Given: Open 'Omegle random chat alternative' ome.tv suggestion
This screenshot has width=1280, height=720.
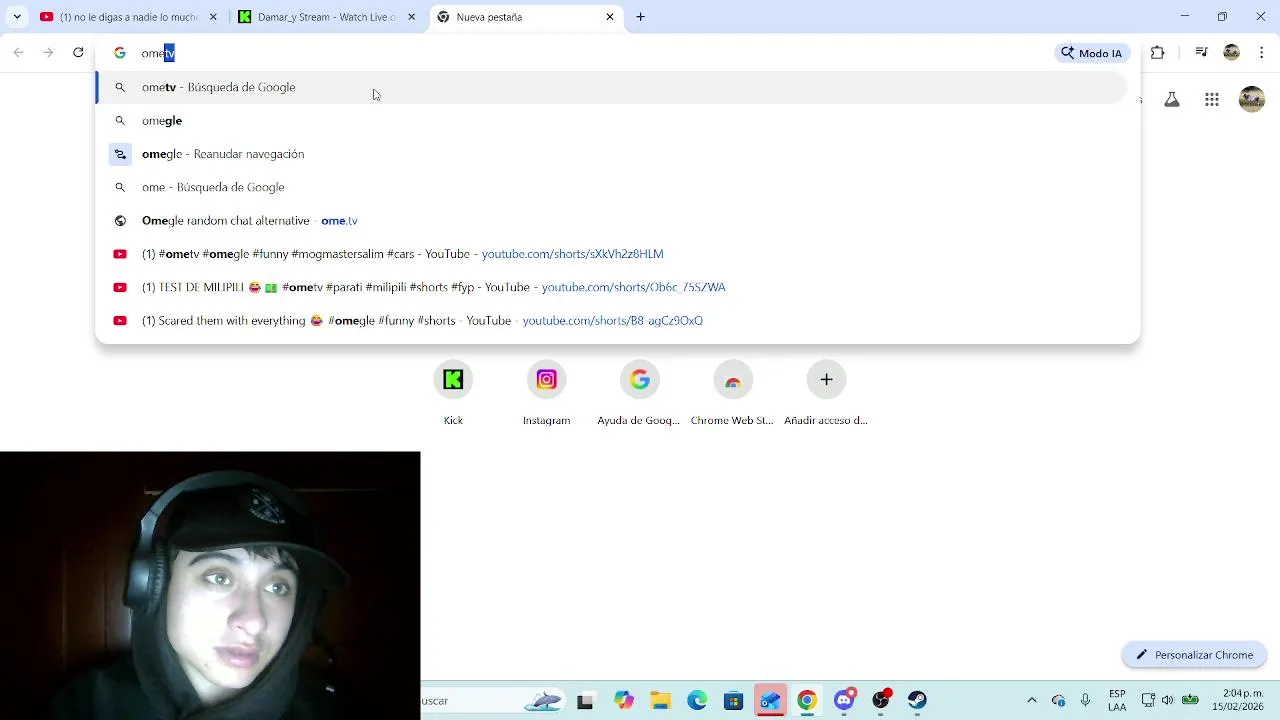Looking at the screenshot, I should tap(612, 220).
